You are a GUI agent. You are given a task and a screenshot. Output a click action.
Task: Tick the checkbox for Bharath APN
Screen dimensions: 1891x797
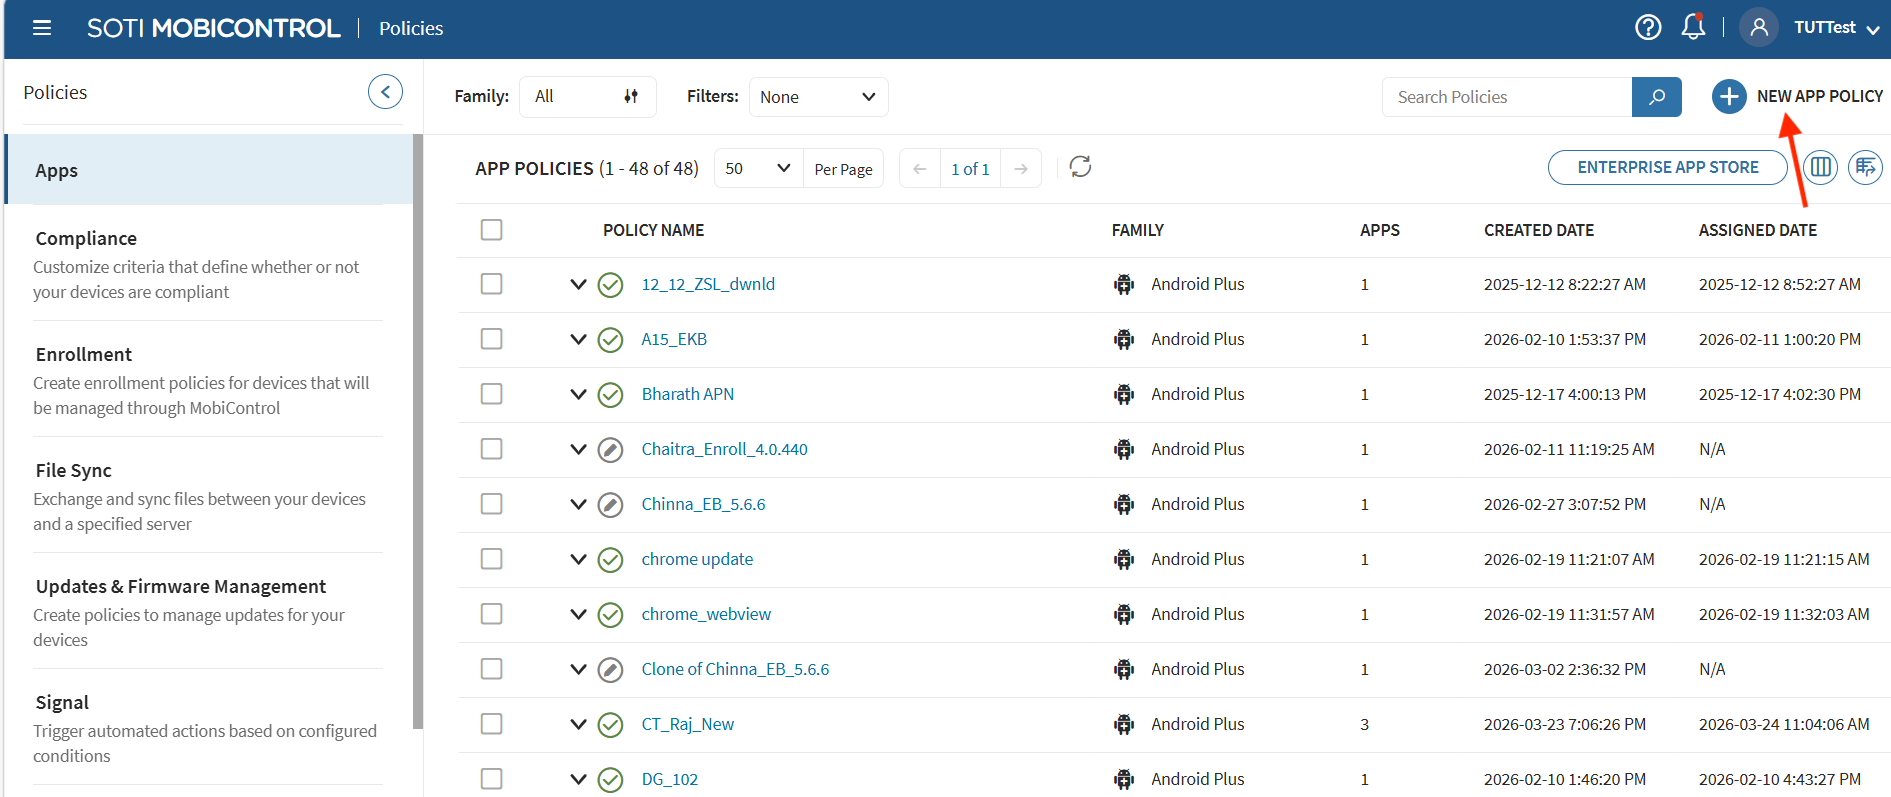click(x=491, y=394)
